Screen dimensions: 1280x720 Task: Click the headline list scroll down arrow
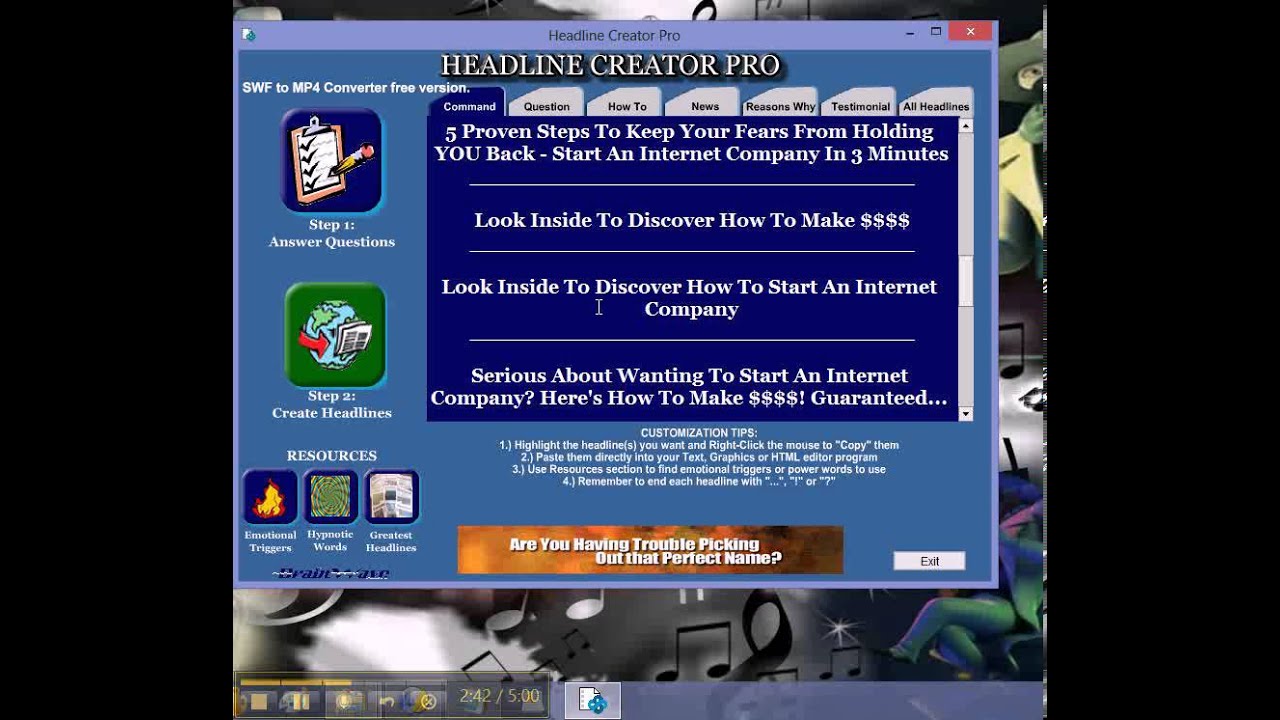click(x=965, y=413)
